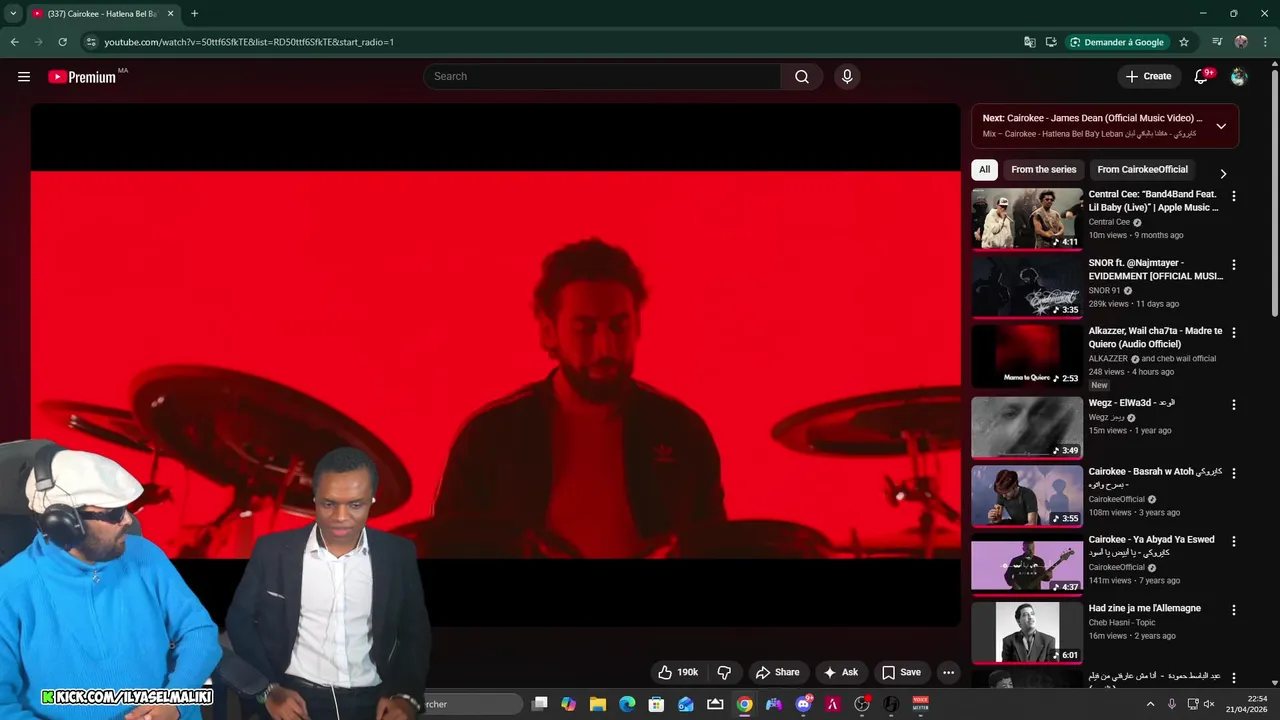Click the Create button
The height and width of the screenshot is (720, 1280).
pyautogui.click(x=1147, y=77)
